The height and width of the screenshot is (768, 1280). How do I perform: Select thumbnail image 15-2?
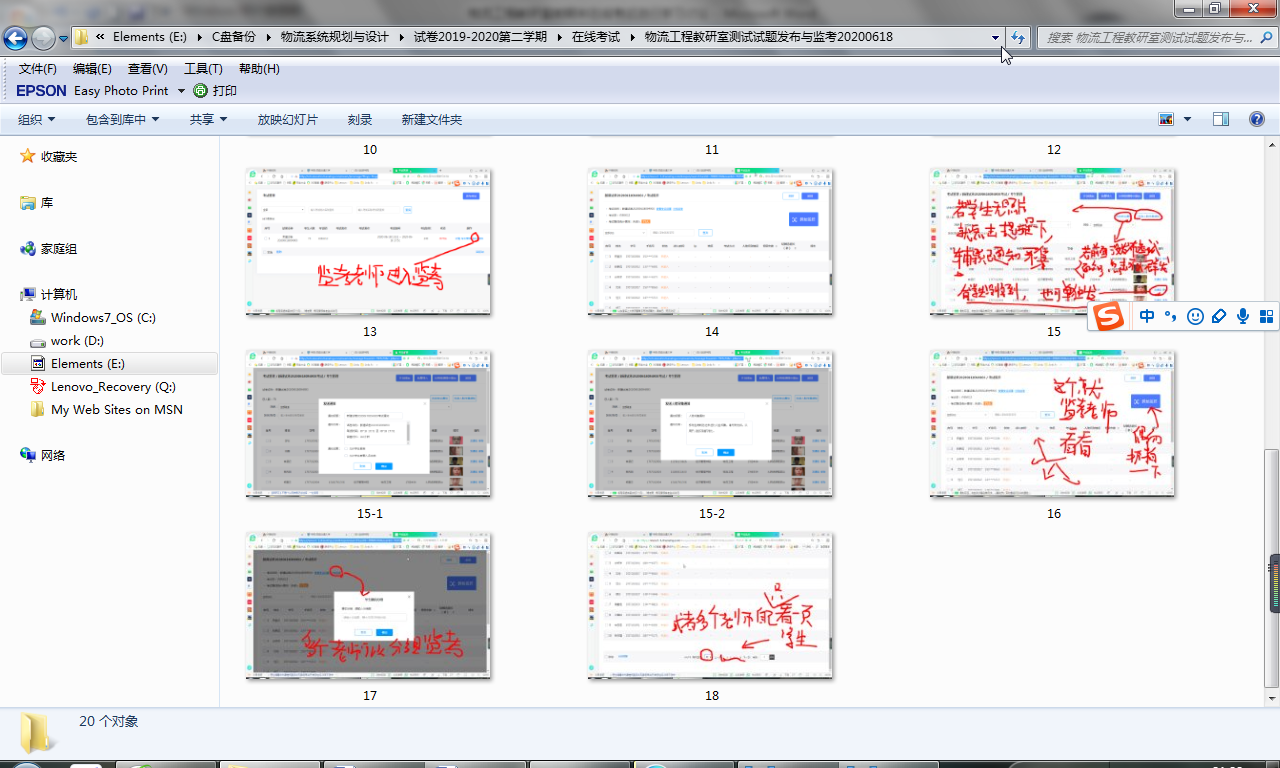tap(711, 424)
